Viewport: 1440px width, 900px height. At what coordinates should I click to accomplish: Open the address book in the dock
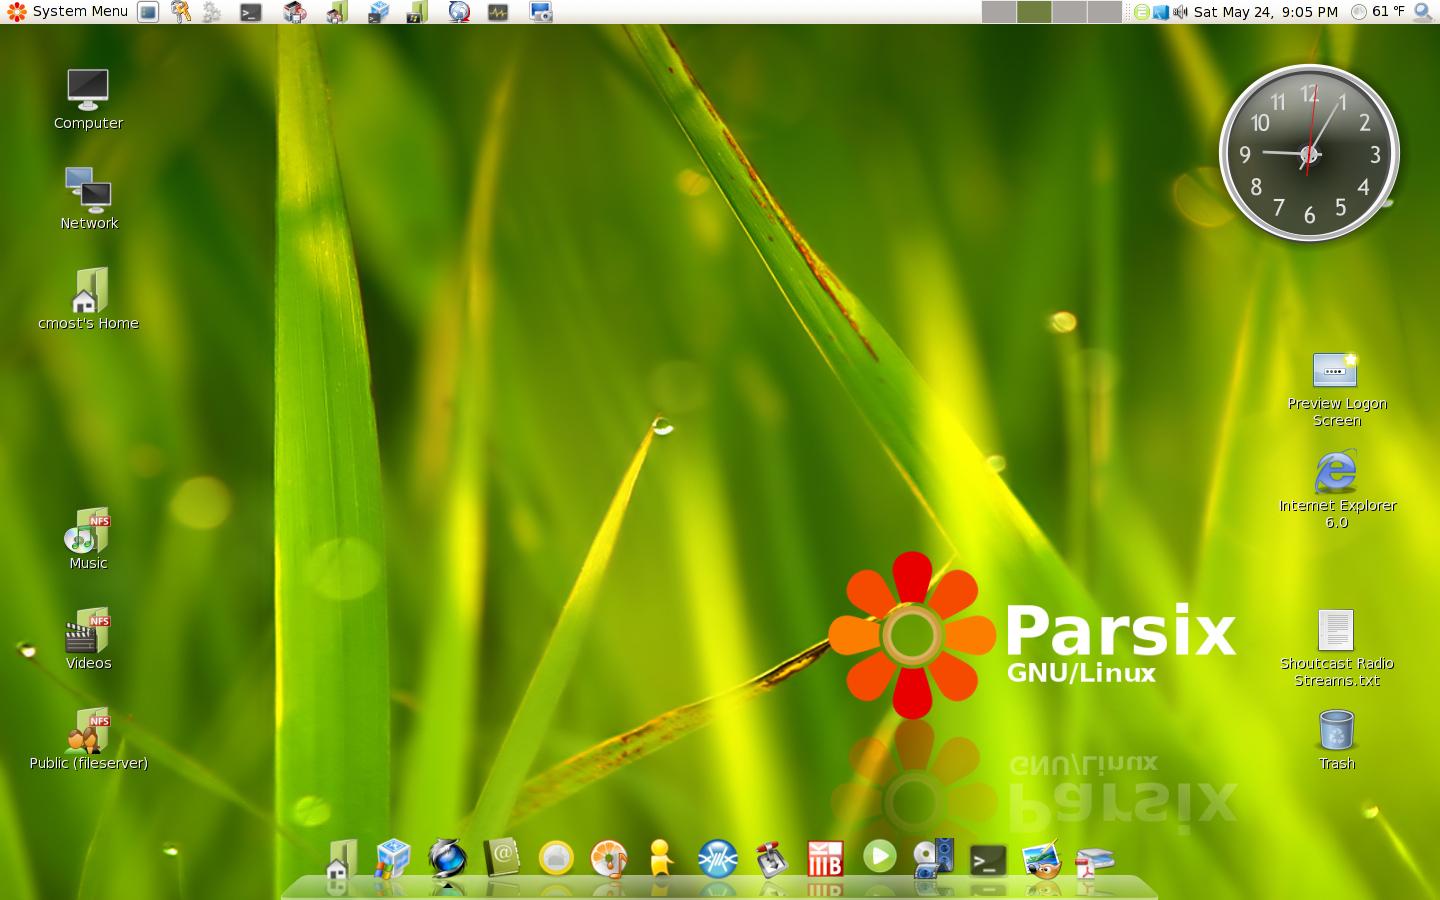coord(502,858)
